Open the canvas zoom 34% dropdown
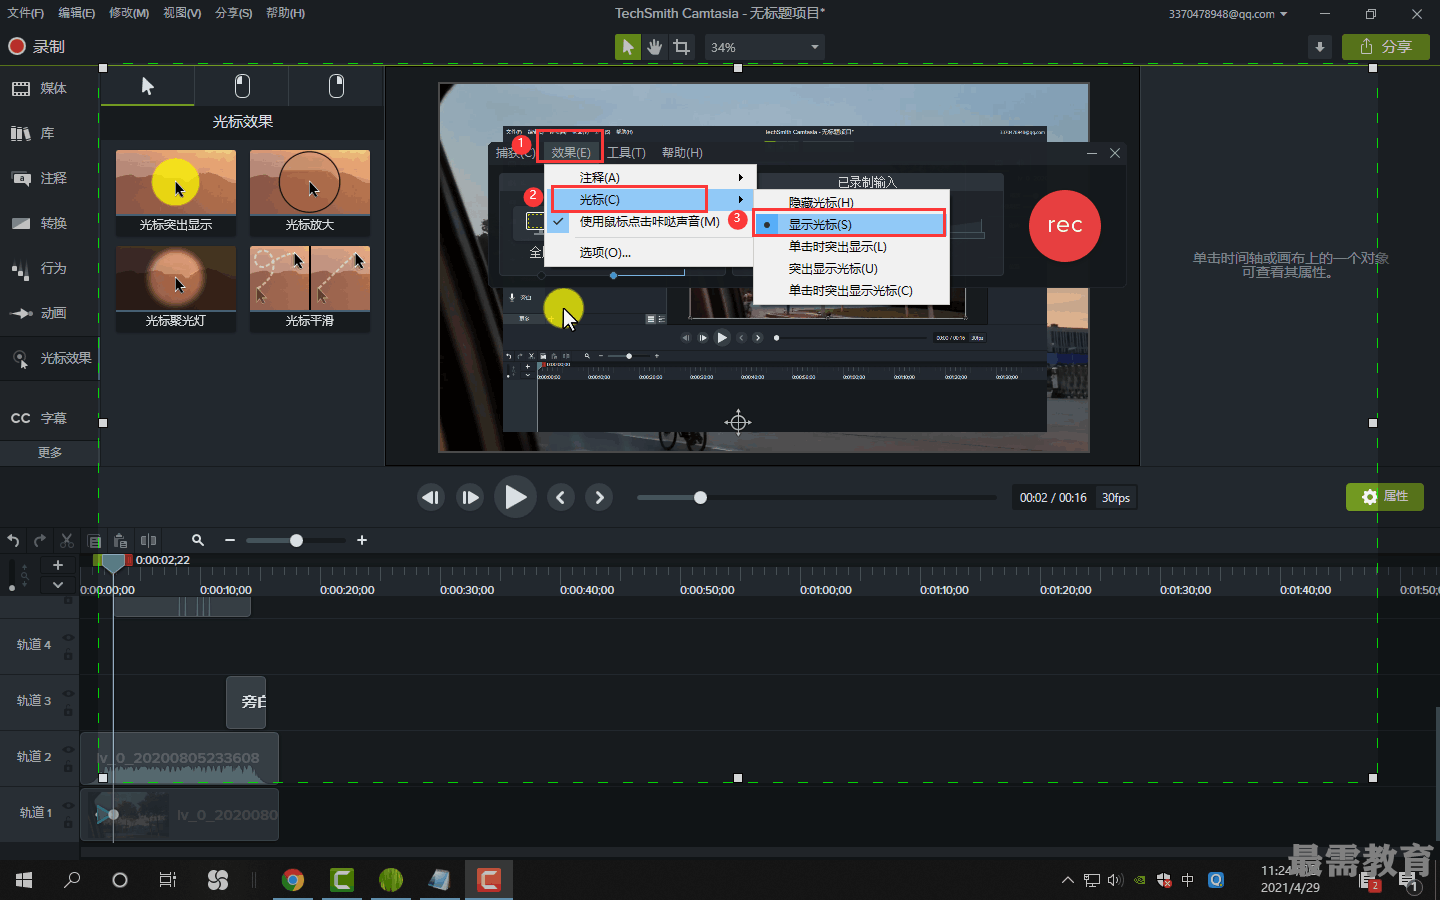The height and width of the screenshot is (900, 1440). click(765, 47)
